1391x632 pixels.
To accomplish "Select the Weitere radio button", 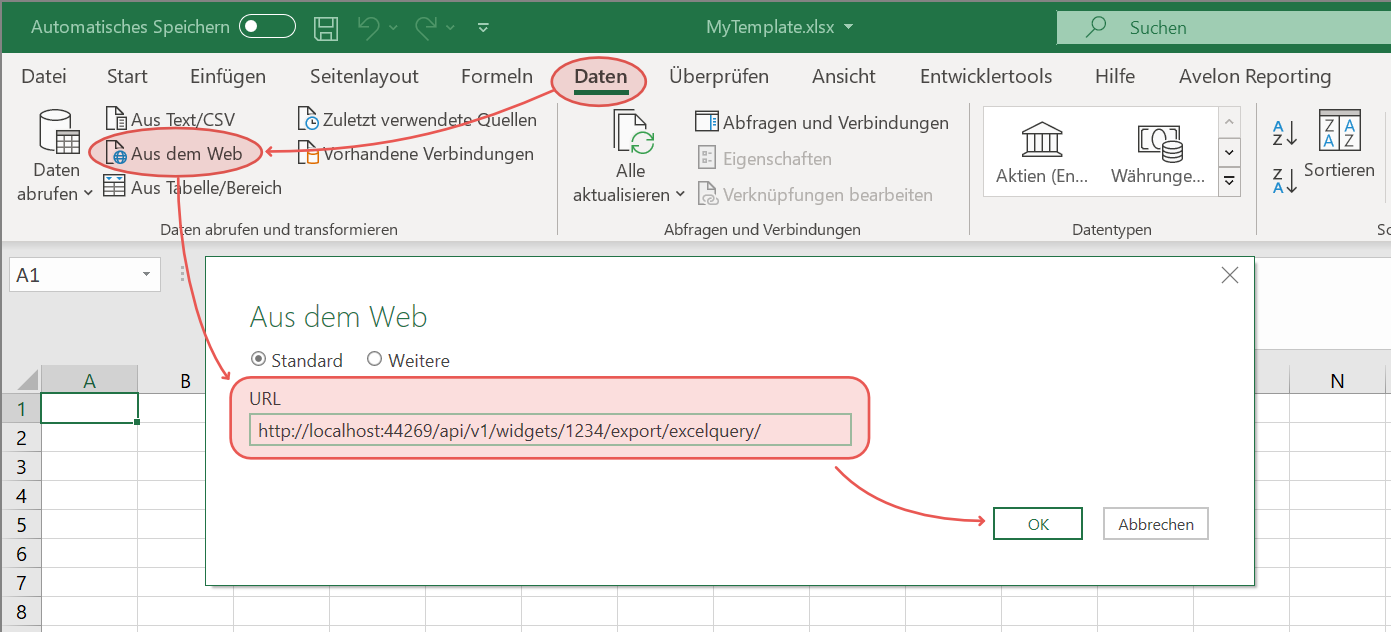I will click(x=375, y=359).
